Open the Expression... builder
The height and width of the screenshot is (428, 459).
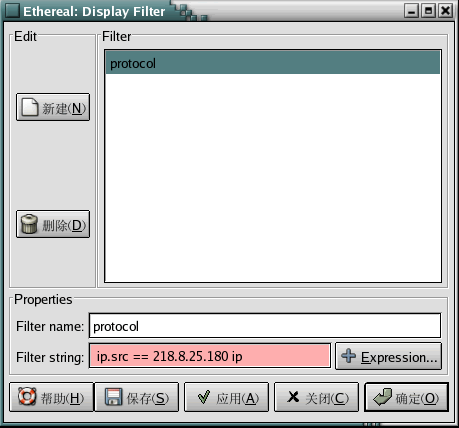pos(388,356)
